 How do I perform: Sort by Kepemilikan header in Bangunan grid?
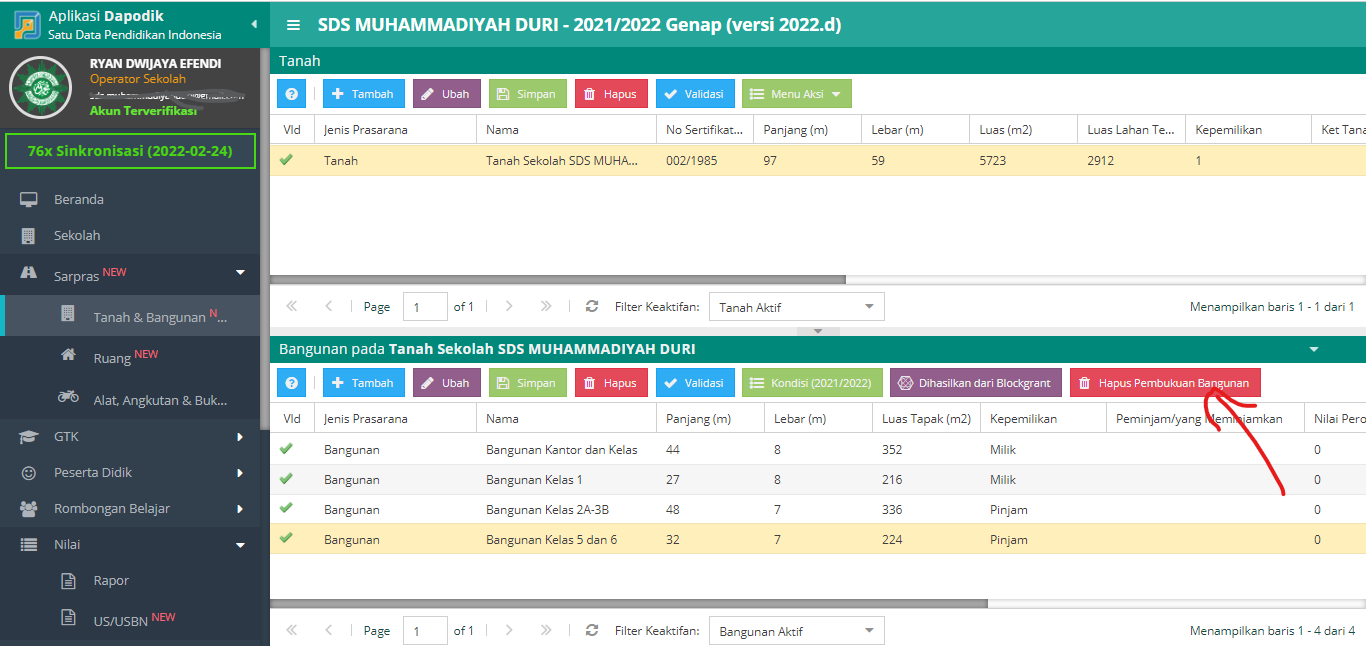point(1042,419)
